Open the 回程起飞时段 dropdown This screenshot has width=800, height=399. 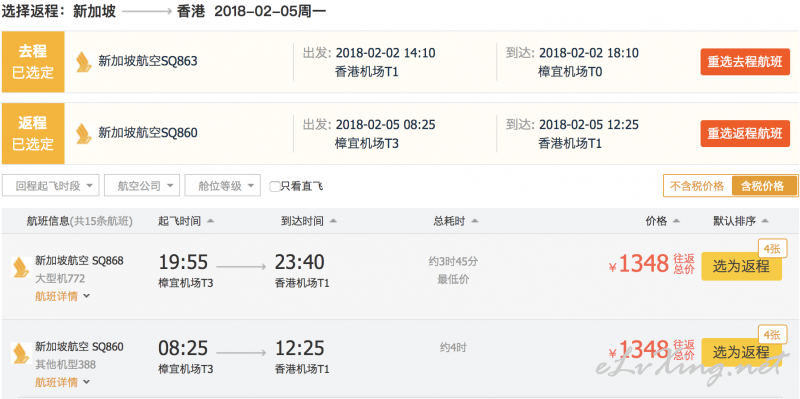[51, 185]
